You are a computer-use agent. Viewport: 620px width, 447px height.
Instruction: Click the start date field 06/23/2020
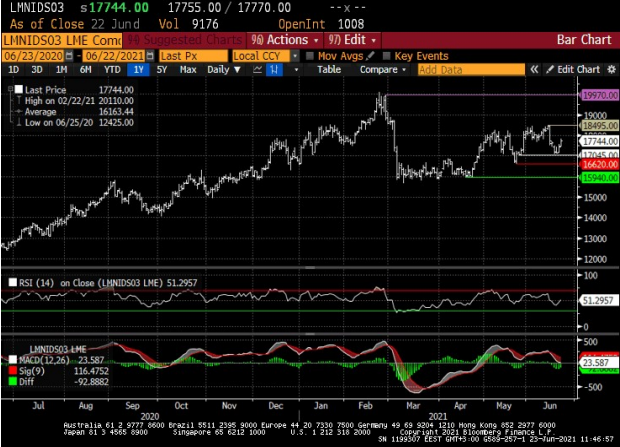[33, 56]
